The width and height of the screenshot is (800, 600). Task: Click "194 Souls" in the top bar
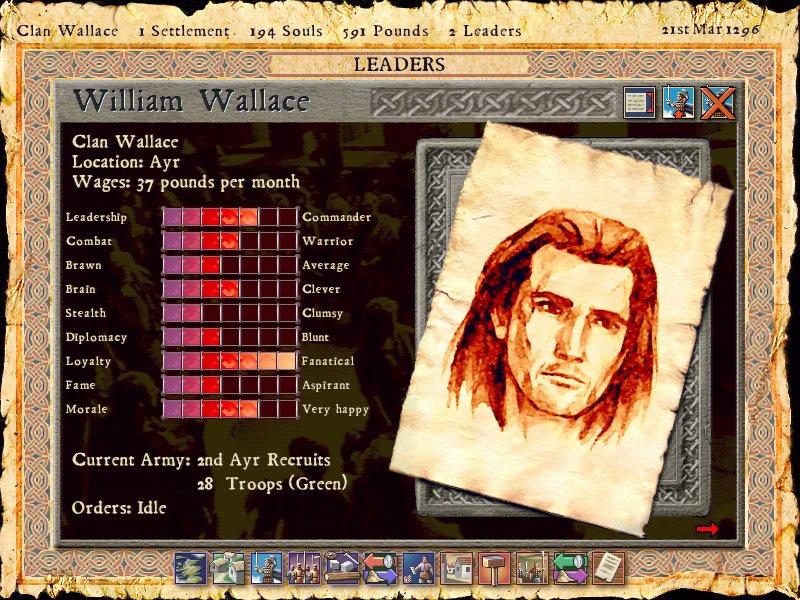(x=286, y=32)
